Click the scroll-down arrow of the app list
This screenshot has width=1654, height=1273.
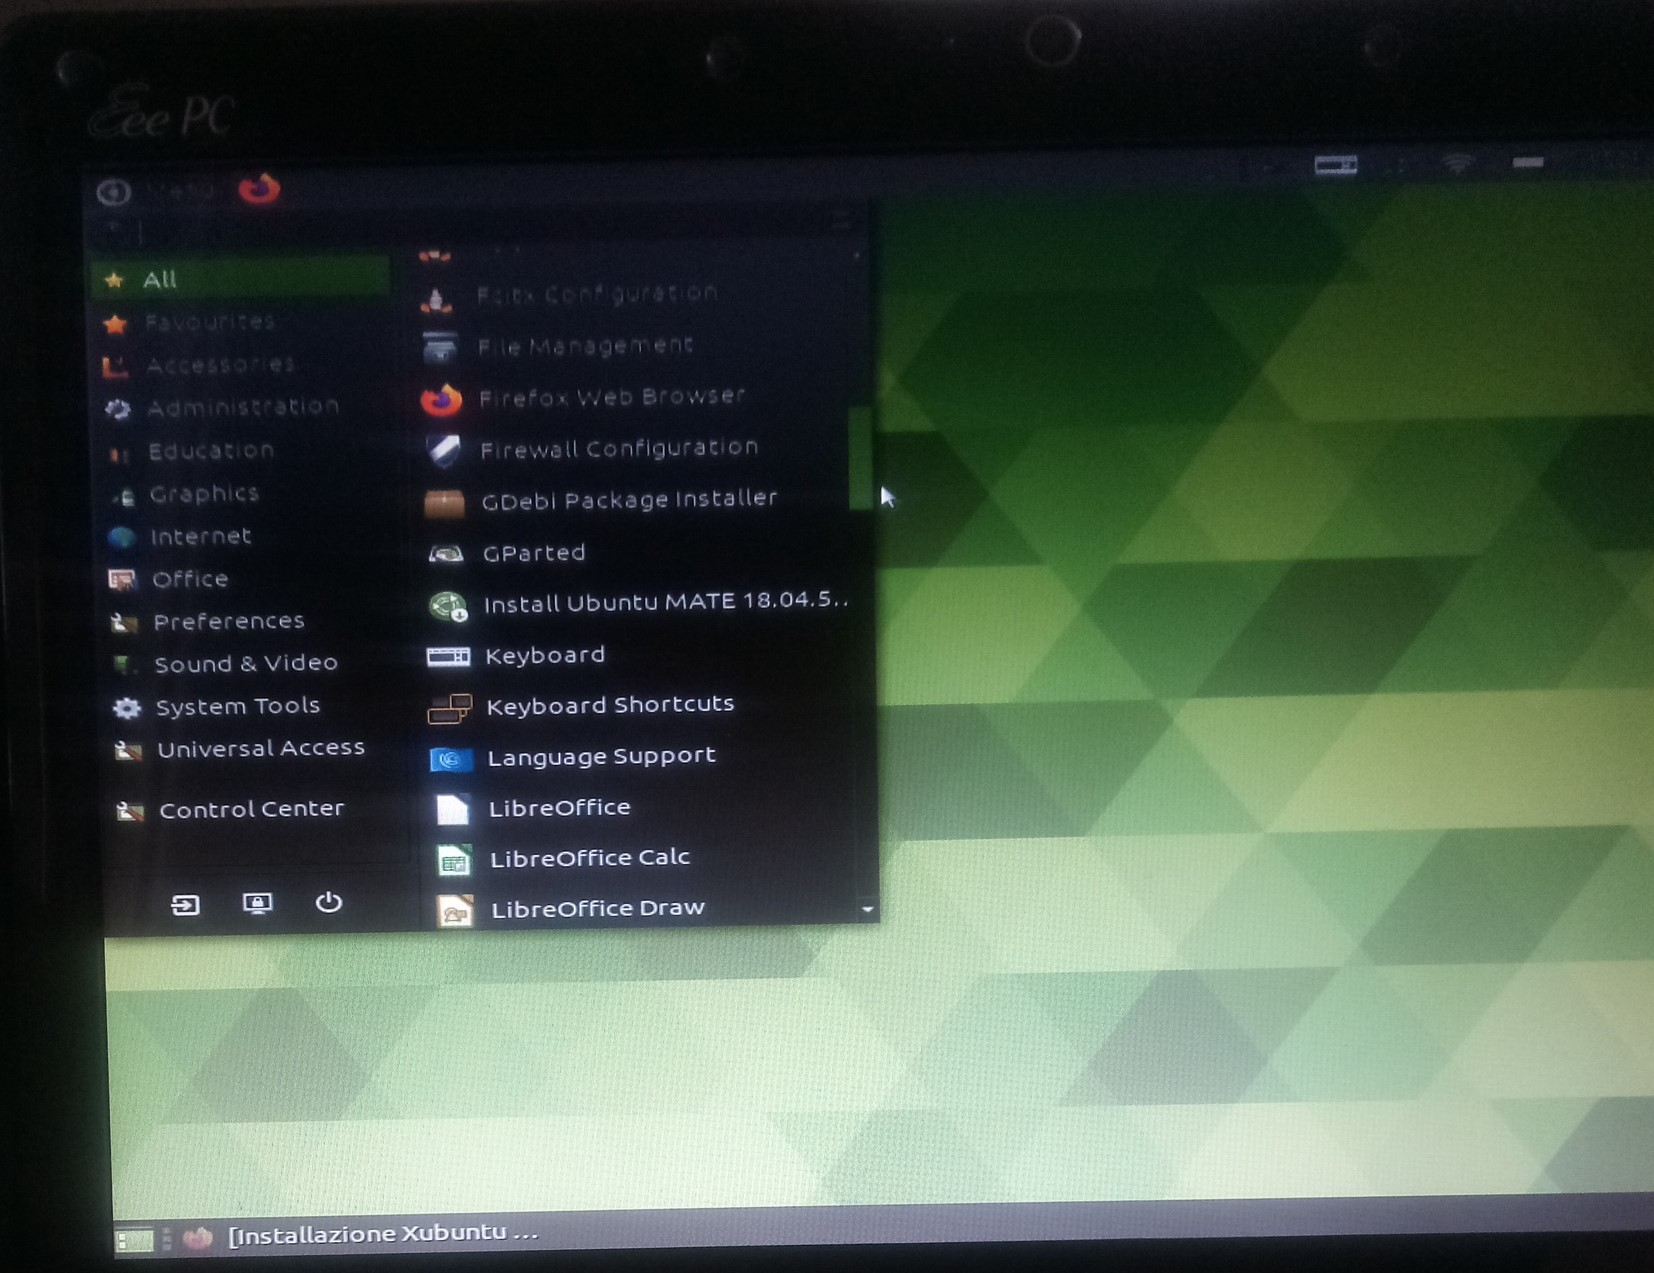tap(867, 909)
